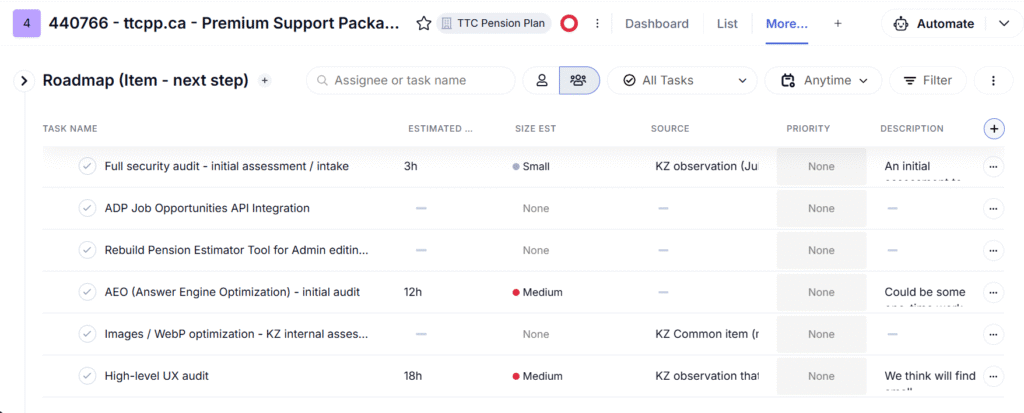Click the Automate robot icon
1024x413 pixels.
click(x=901, y=24)
